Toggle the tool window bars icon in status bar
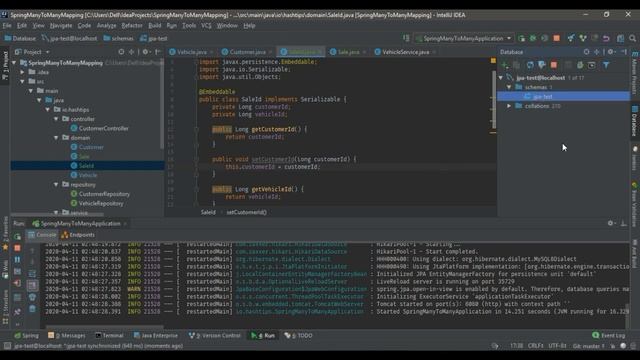640x360 pixels. point(7,346)
